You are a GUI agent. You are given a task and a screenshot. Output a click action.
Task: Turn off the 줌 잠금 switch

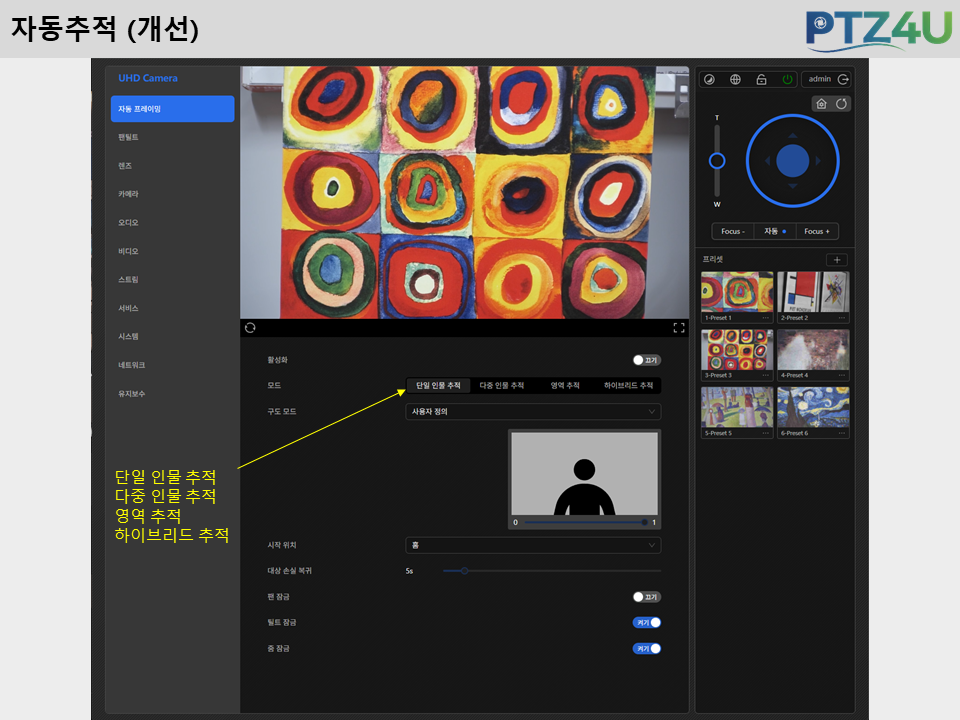point(647,648)
